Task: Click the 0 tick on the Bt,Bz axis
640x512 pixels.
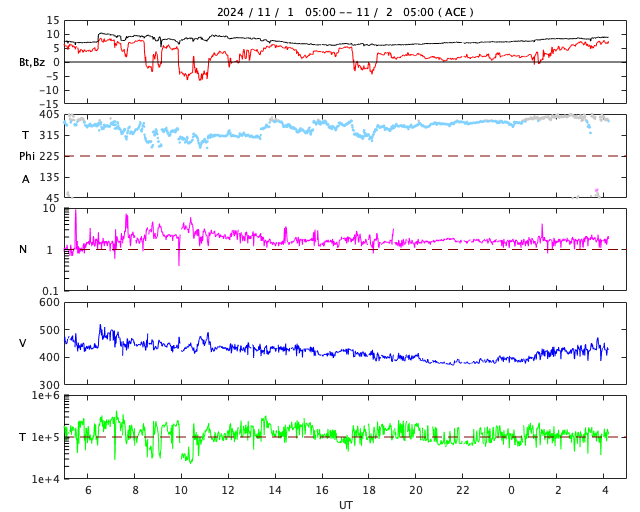Action: [x=56, y=62]
